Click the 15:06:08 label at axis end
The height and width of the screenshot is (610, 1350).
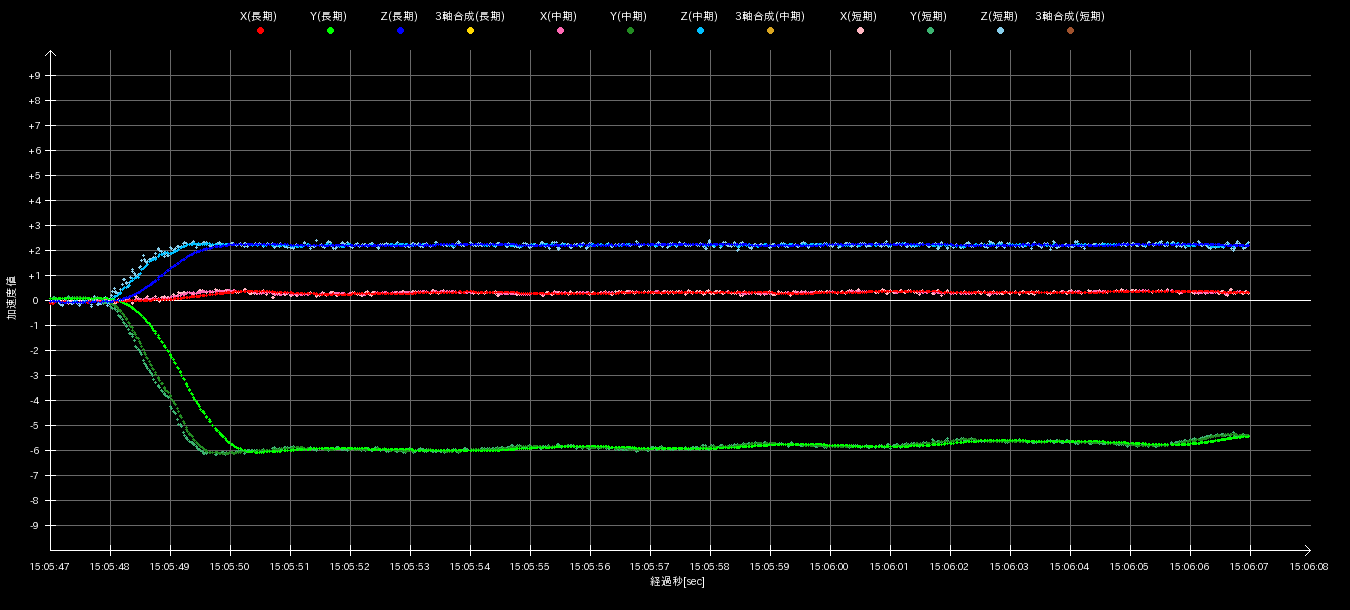(x=1309, y=566)
